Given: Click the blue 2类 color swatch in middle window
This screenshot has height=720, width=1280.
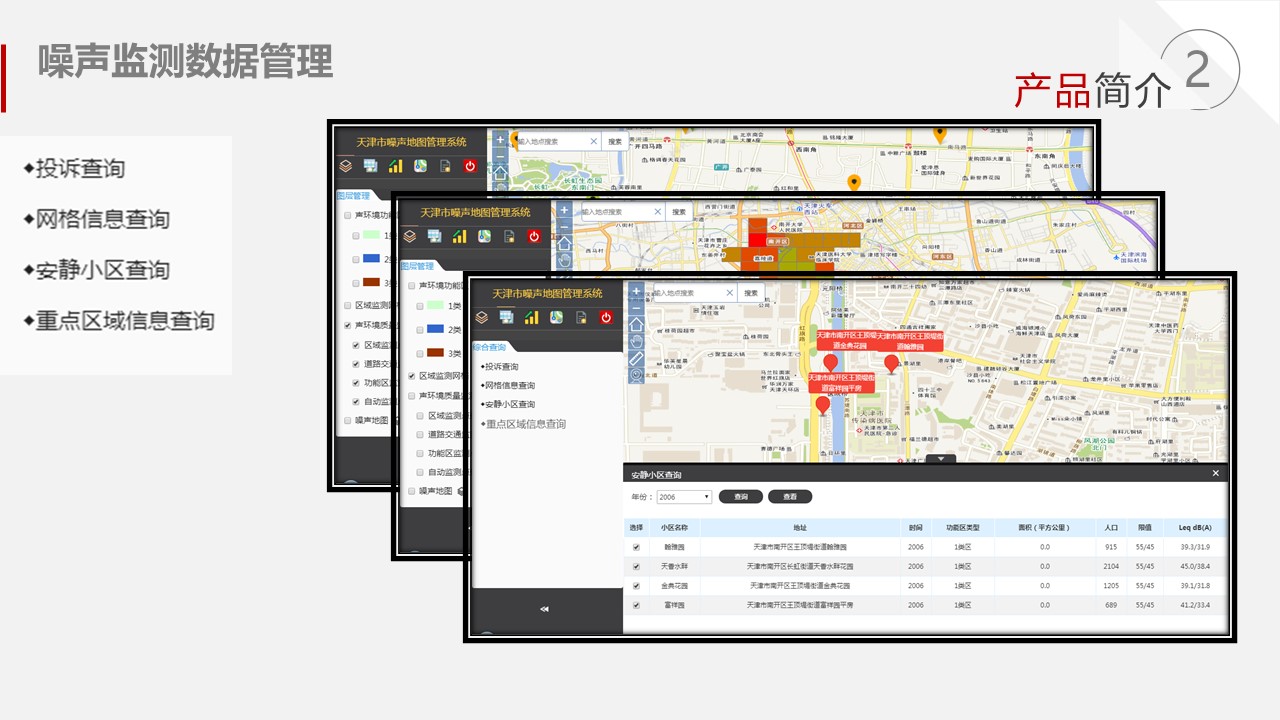Looking at the screenshot, I should point(435,329).
